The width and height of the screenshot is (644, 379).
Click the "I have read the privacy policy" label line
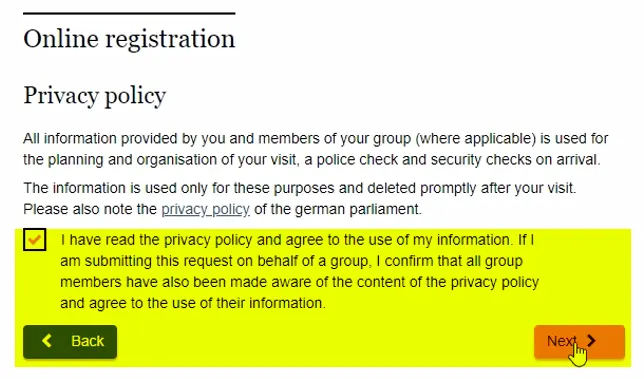pyautogui.click(x=297, y=240)
